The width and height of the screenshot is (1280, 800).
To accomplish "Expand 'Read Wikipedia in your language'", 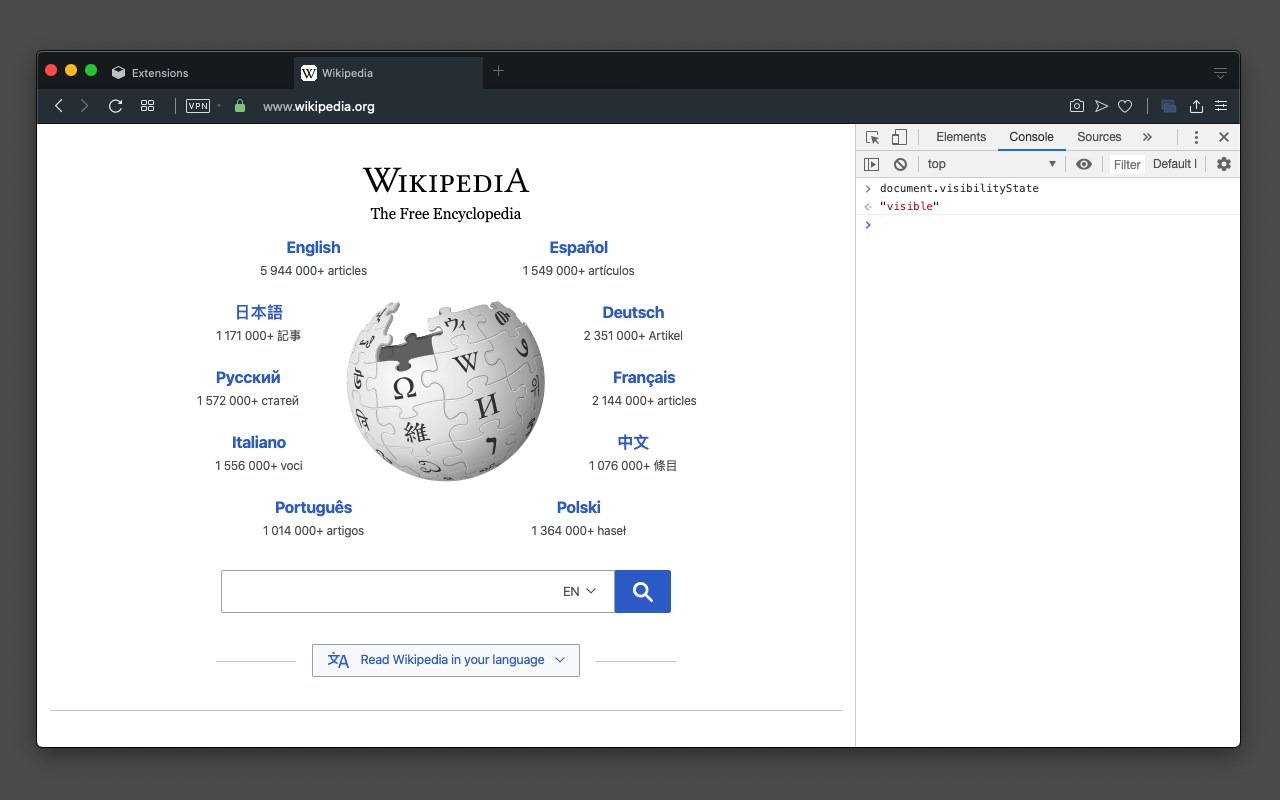I will 446,660.
